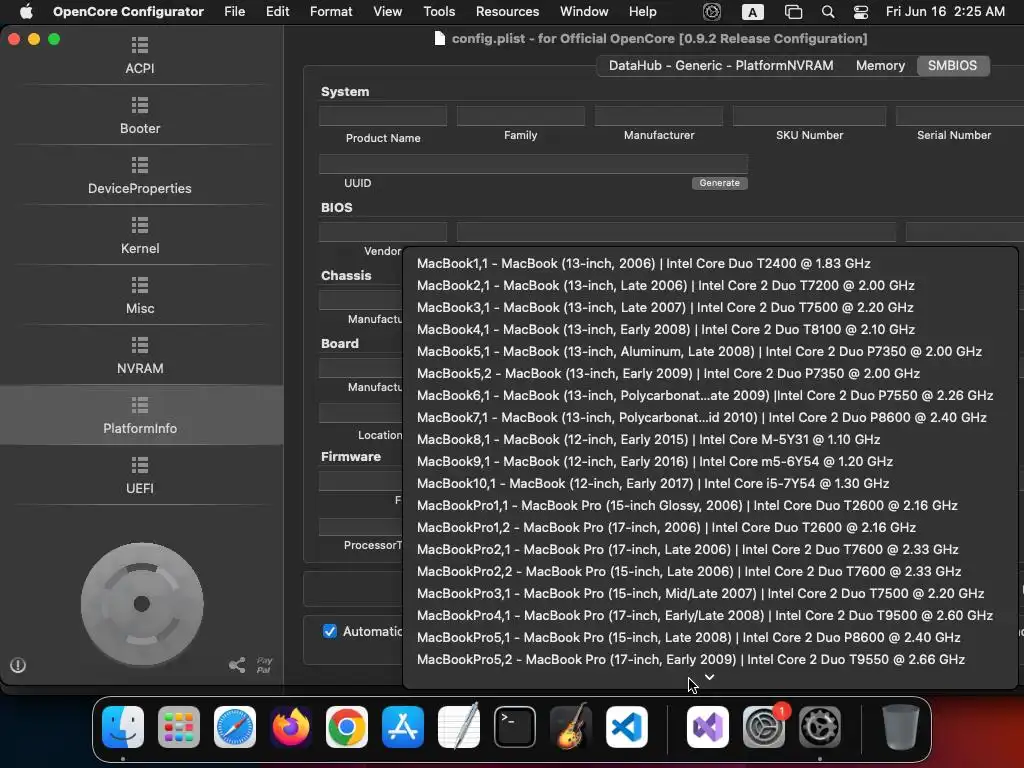Show more SMBIOS models via bottom chevron
The height and width of the screenshot is (768, 1024).
[x=710, y=677]
